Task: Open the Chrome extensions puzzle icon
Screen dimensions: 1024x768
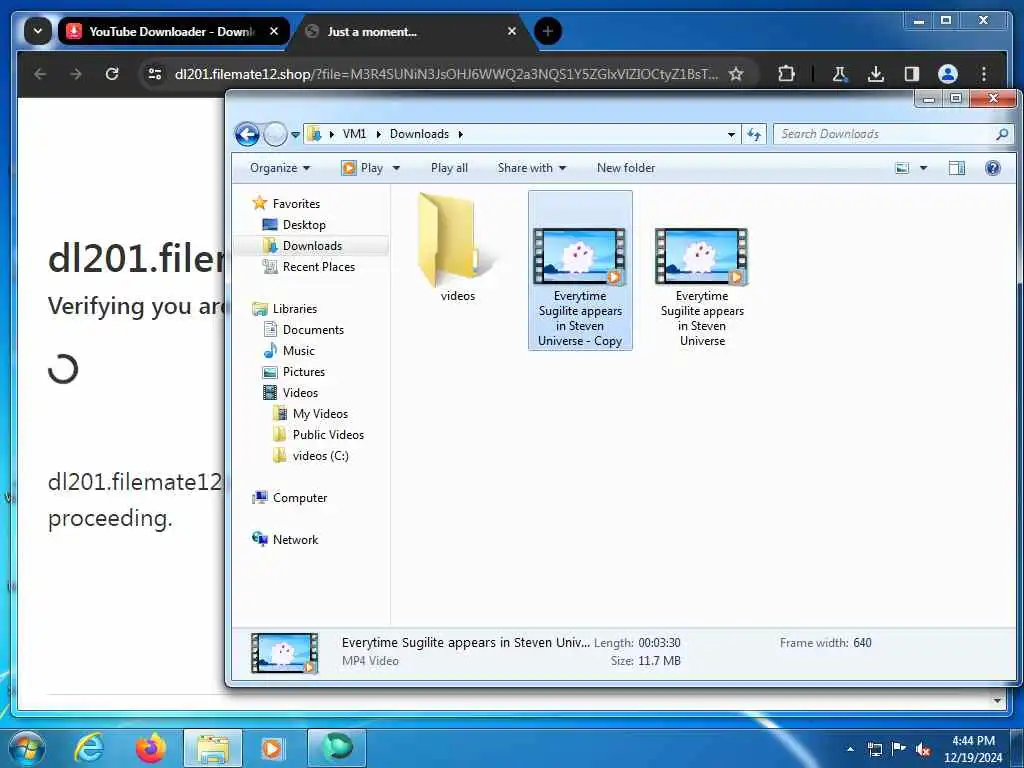Action: tap(786, 74)
